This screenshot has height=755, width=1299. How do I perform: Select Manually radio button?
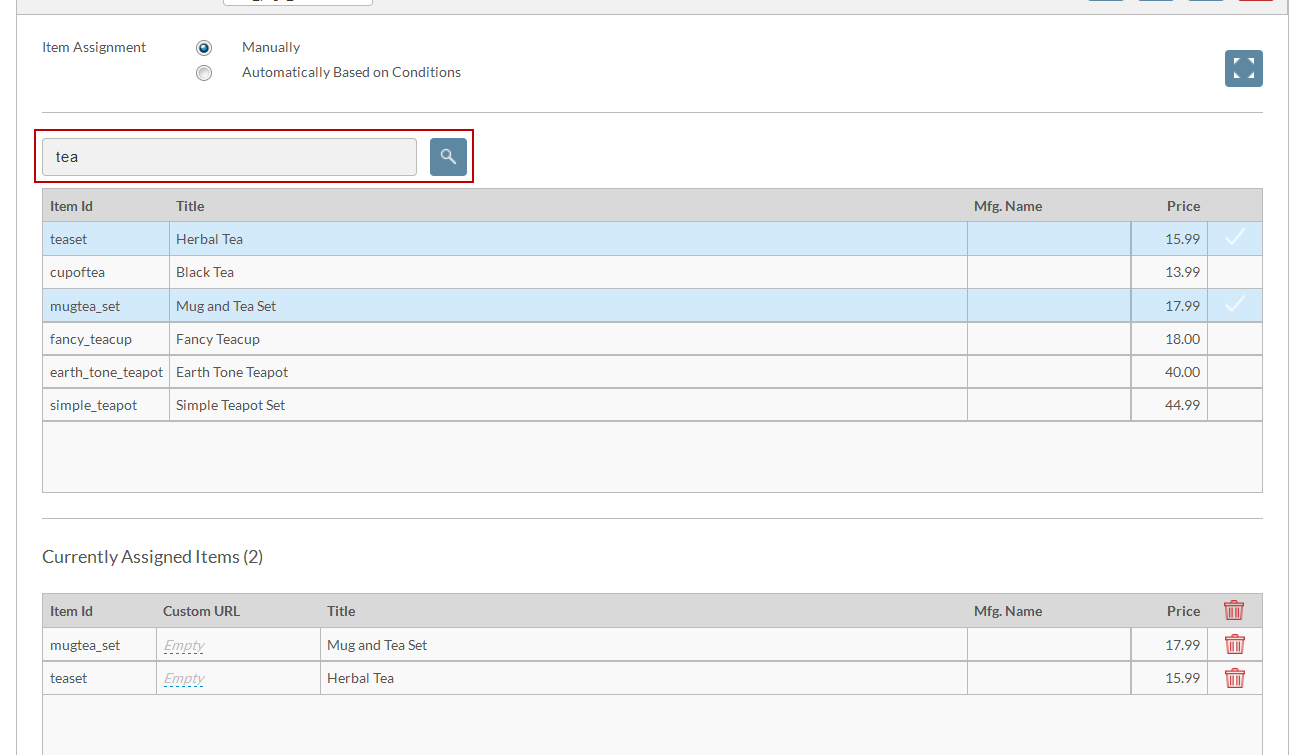[204, 48]
